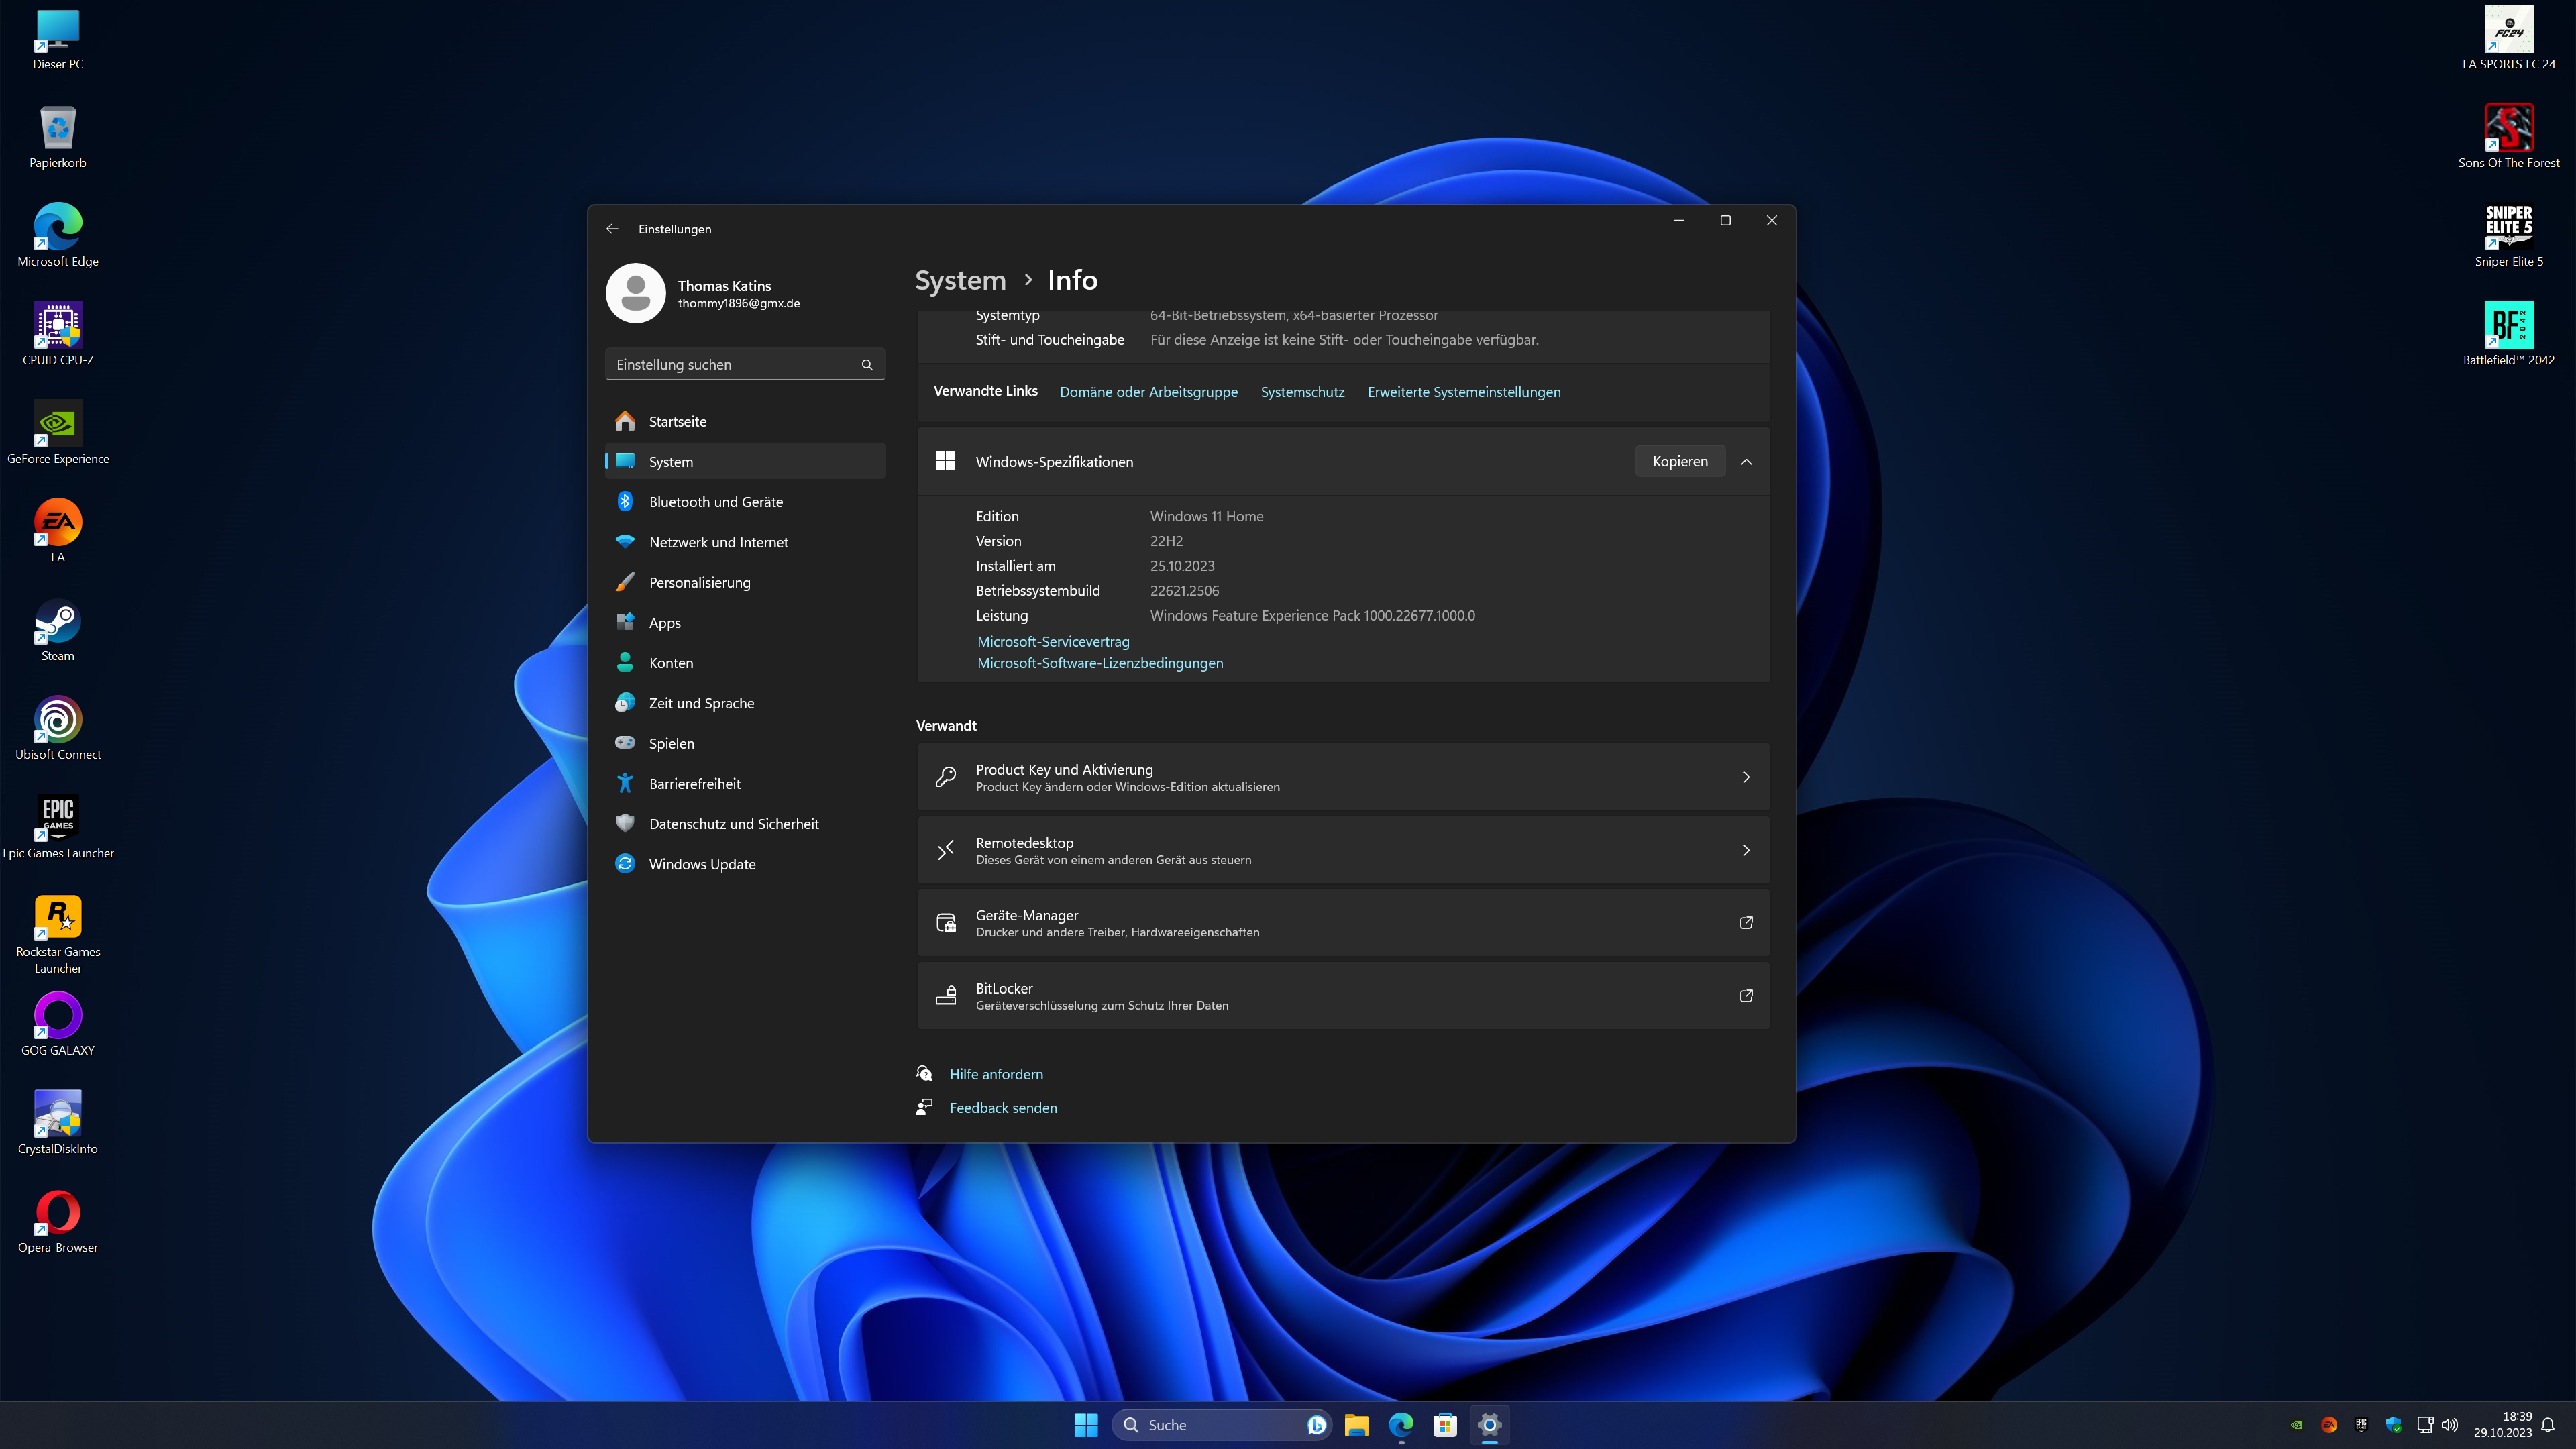Launch Geräte-Manager from related list
The image size is (2576, 1449).
1342,923
